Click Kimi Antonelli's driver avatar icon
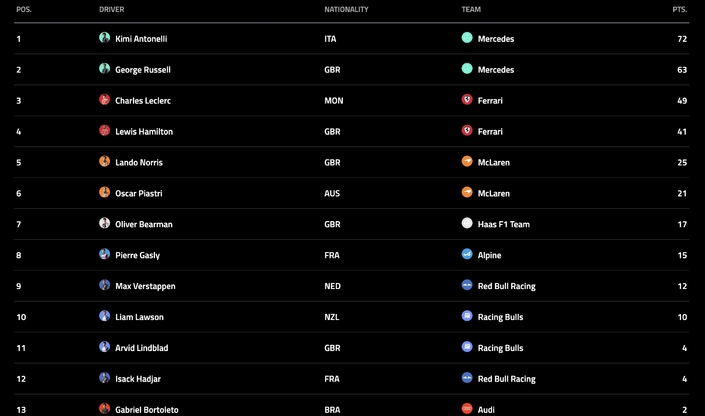The image size is (705, 416). click(x=105, y=38)
